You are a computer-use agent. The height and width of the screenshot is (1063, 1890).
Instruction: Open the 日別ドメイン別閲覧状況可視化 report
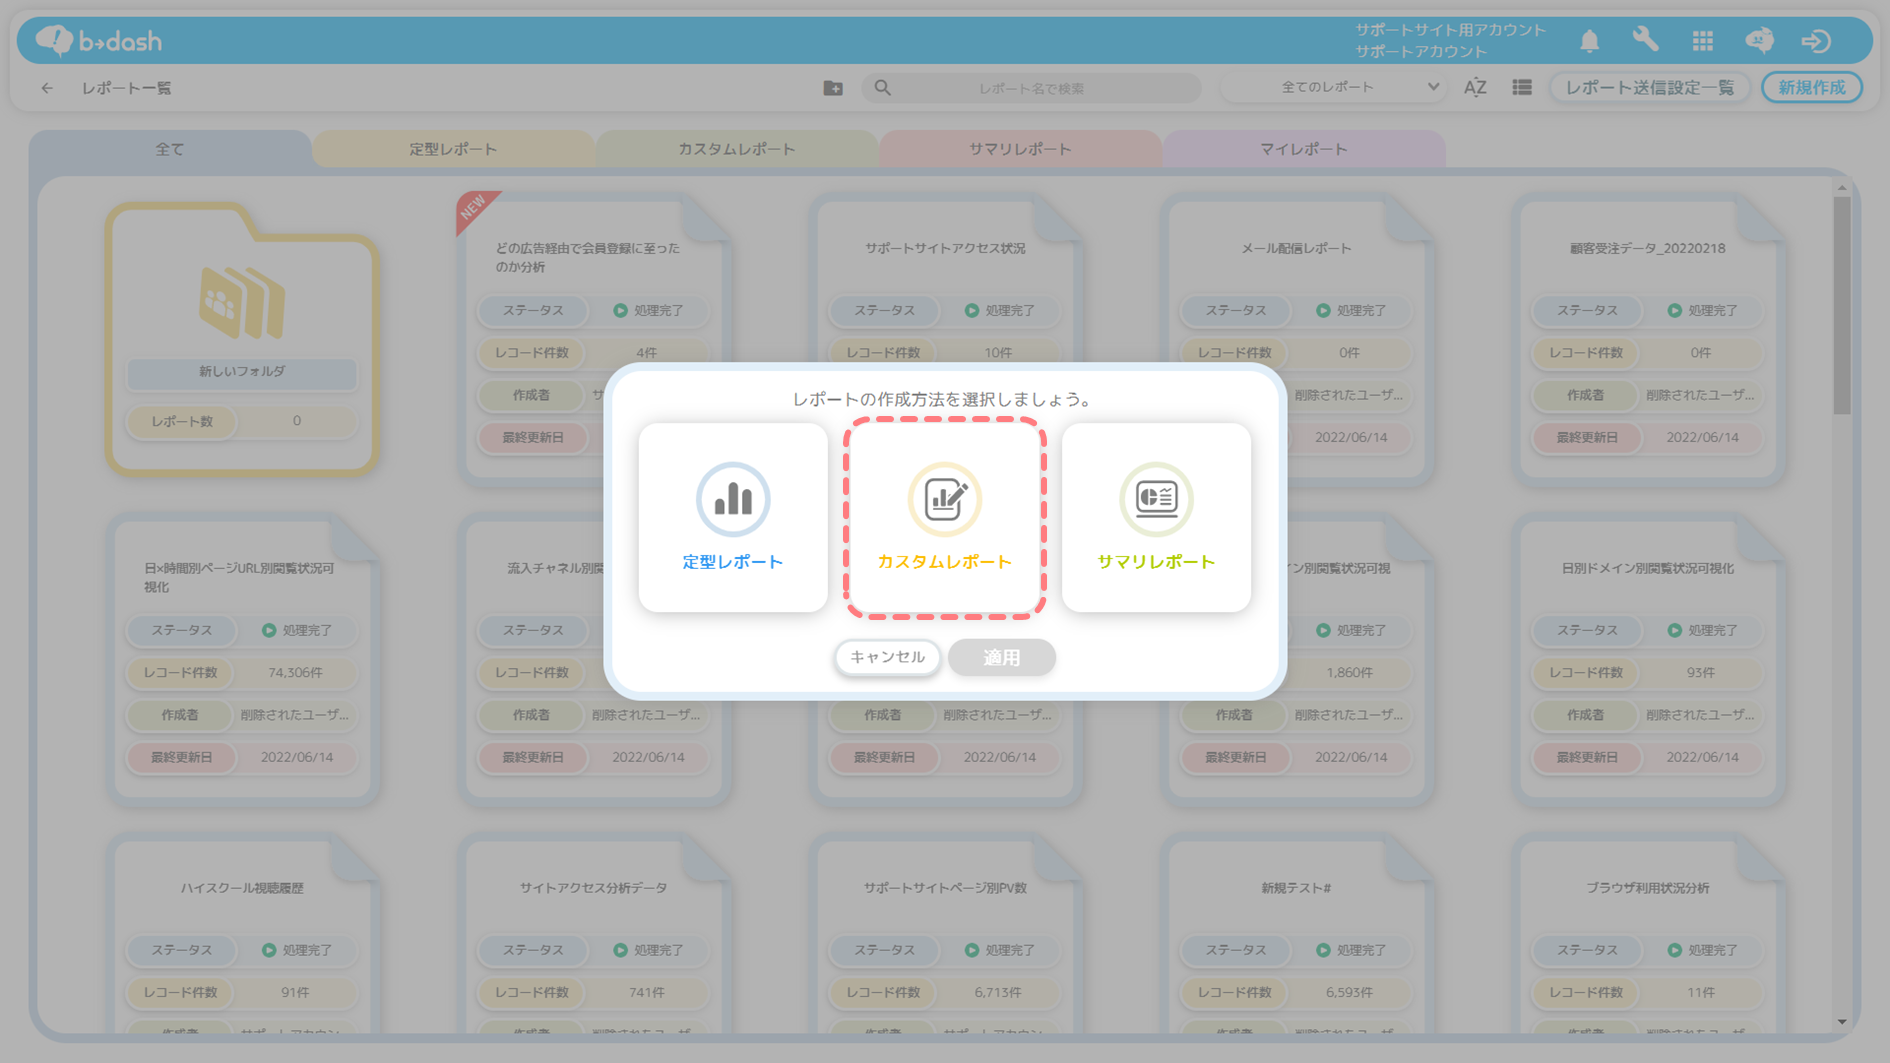1648,660
